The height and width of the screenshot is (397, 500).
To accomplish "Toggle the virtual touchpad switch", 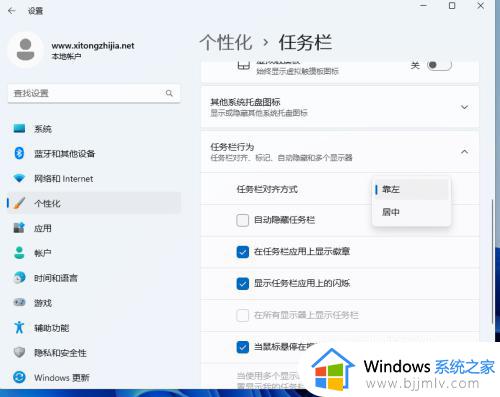I will coord(439,65).
